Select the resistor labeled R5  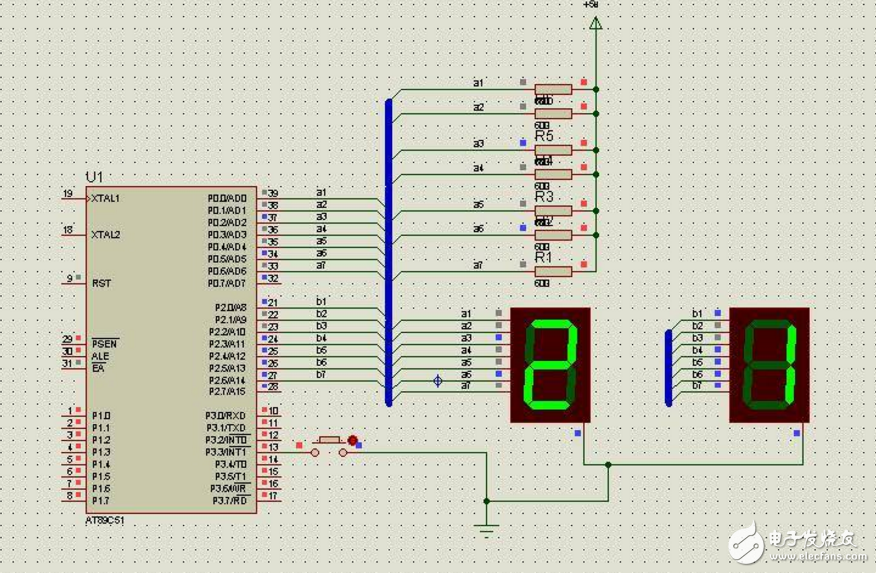coord(552,150)
